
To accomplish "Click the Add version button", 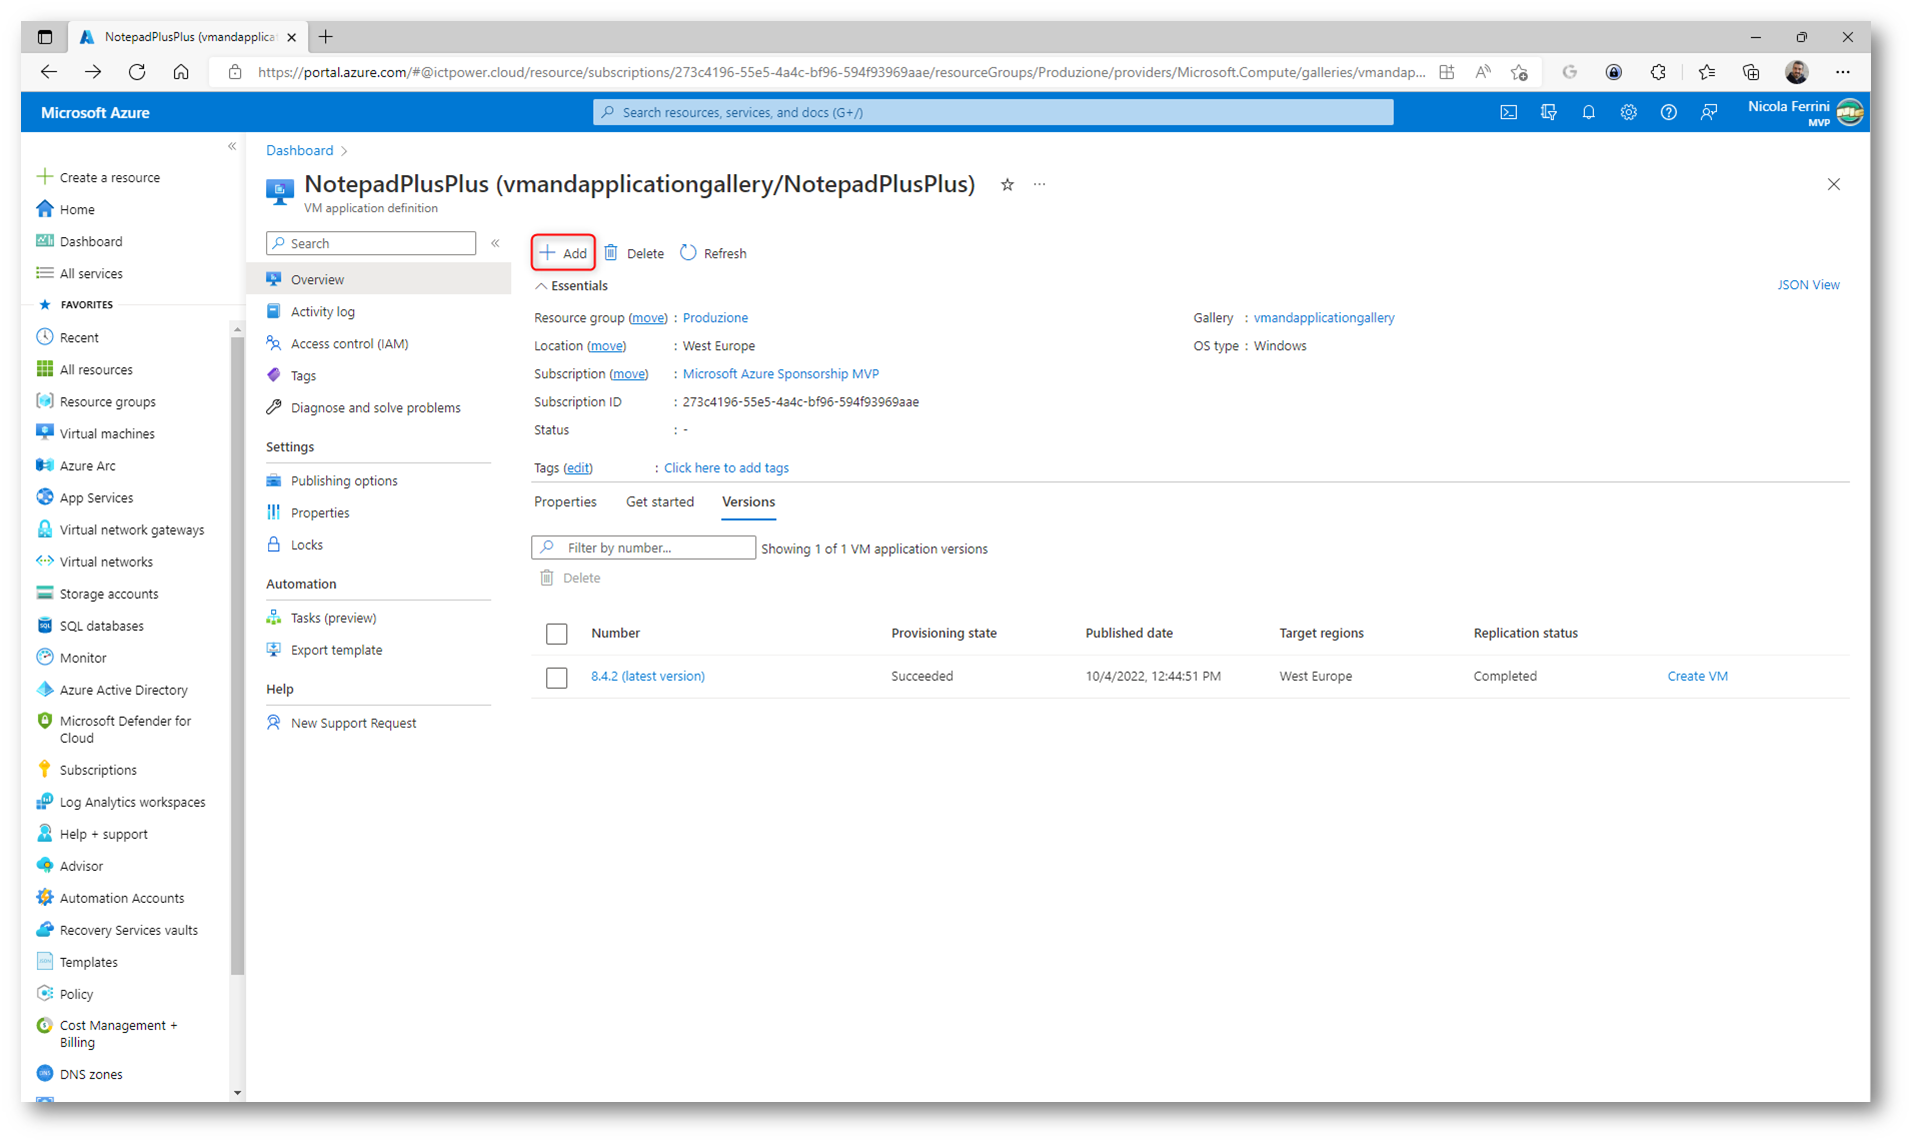I will (x=563, y=253).
